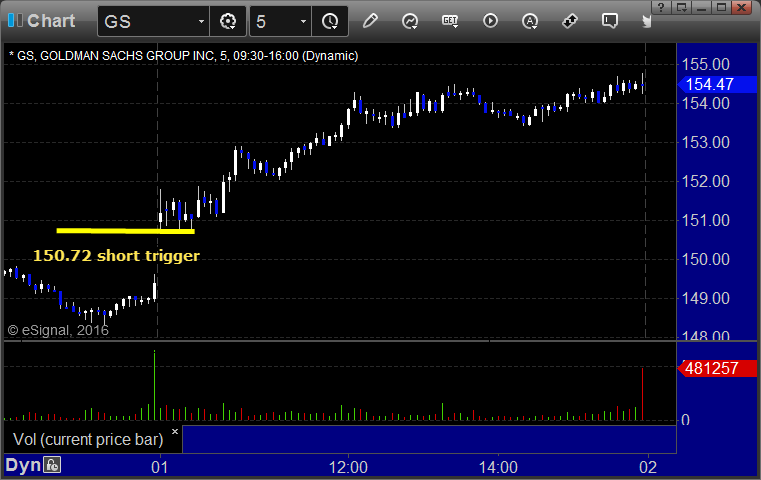761x480 pixels.
Task: Click the tall green volume spike bar
Action: point(154,385)
